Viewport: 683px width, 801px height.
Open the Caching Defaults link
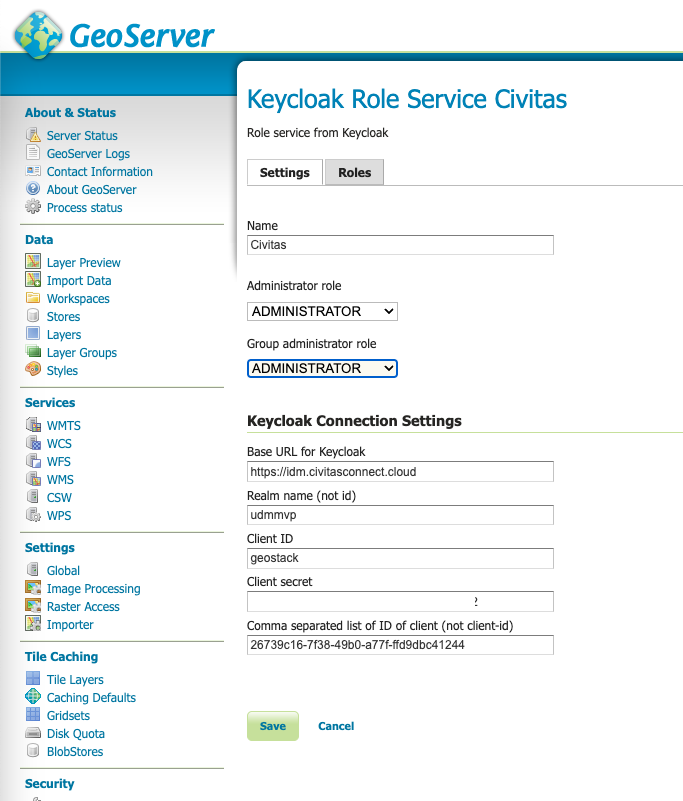(x=91, y=698)
